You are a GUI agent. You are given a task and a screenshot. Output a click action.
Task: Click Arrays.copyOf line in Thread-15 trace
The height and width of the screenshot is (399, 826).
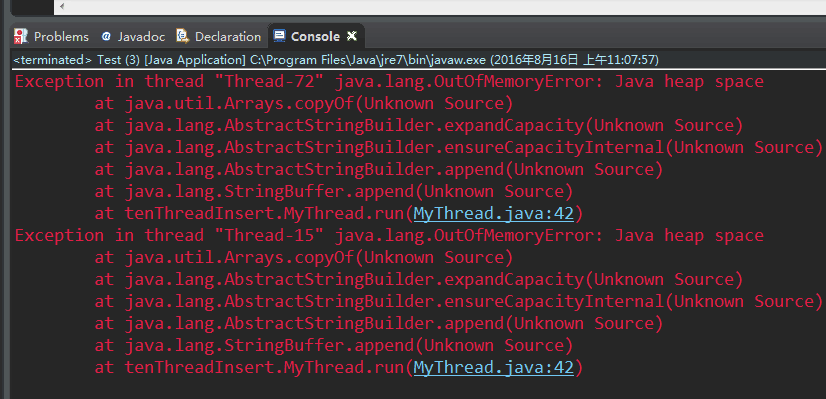point(304,258)
